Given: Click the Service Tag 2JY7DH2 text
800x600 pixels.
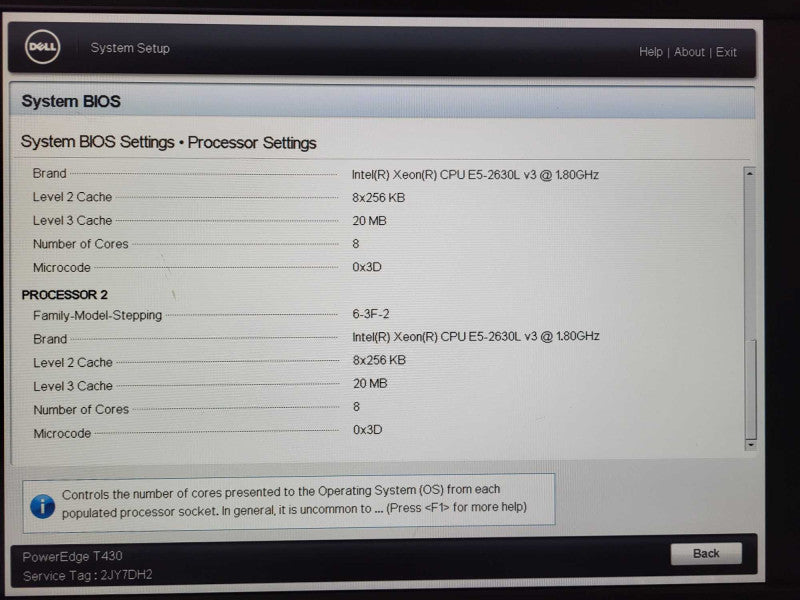Looking at the screenshot, I should 88,576.
